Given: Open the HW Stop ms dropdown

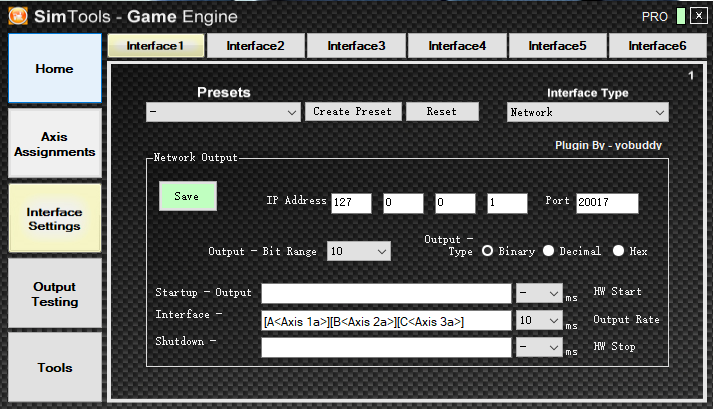Looking at the screenshot, I should click(539, 347).
